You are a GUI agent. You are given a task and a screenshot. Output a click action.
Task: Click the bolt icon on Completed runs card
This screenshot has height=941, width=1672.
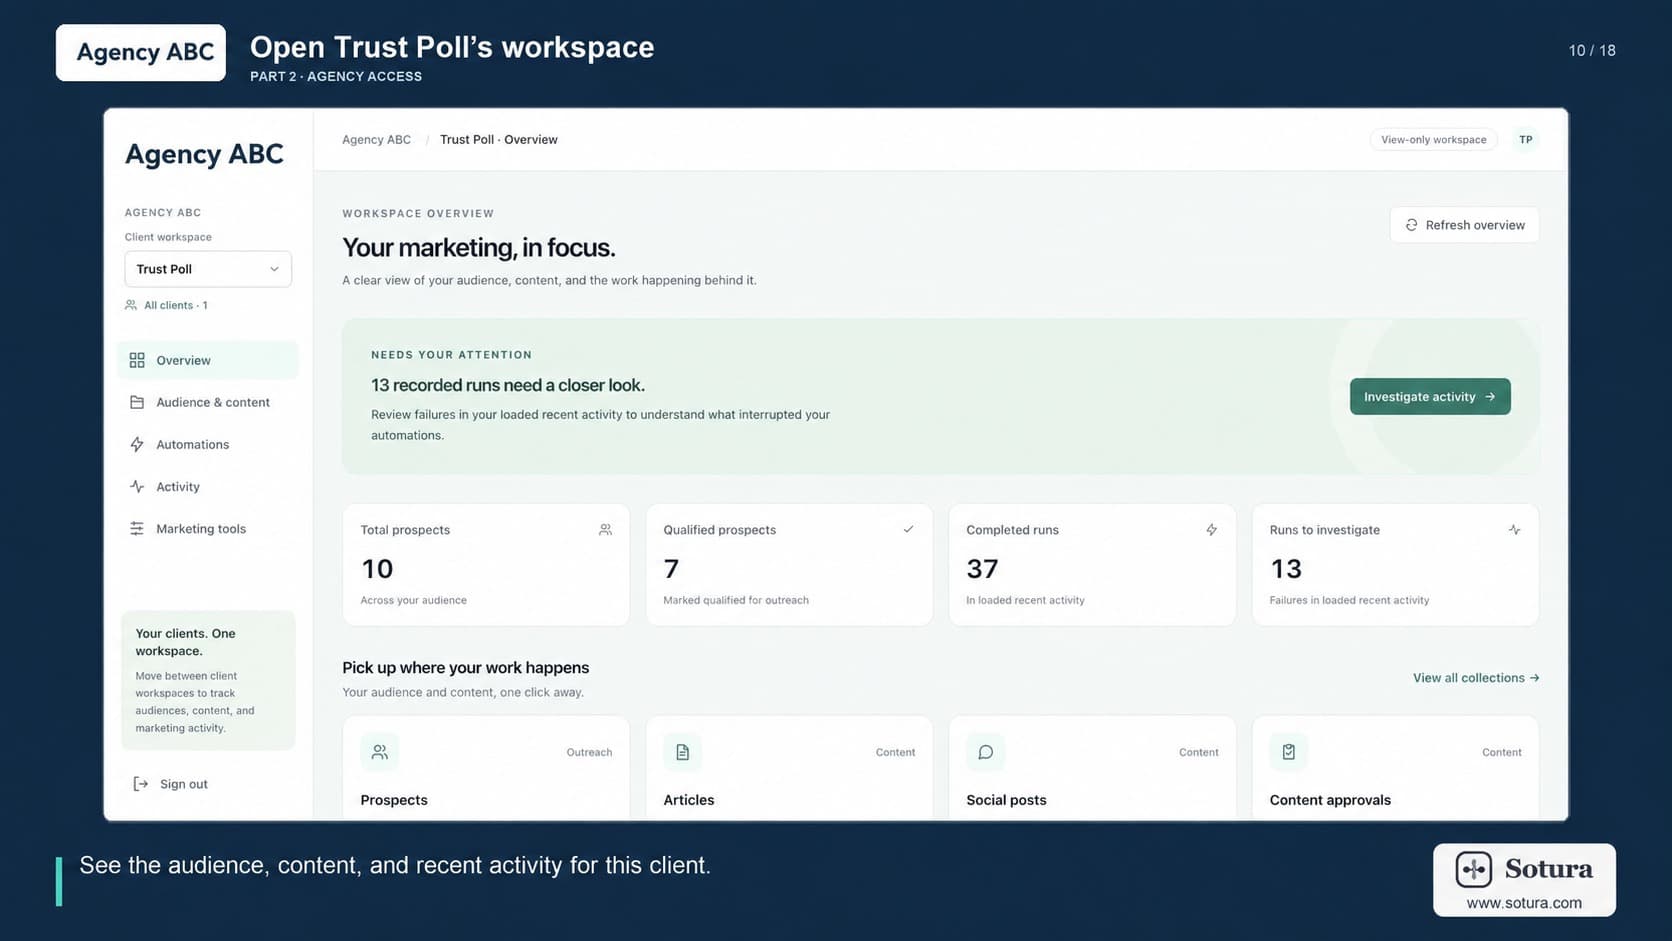tap(1211, 530)
